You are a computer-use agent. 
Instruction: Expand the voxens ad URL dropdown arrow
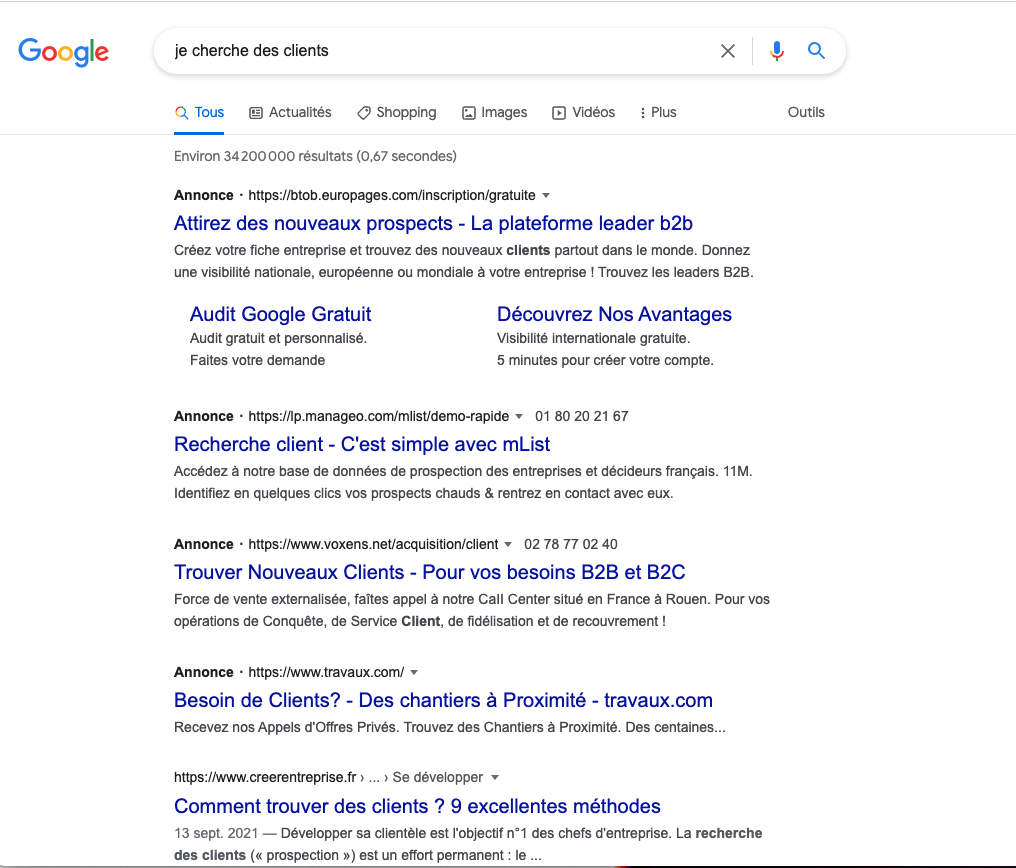(x=508, y=545)
